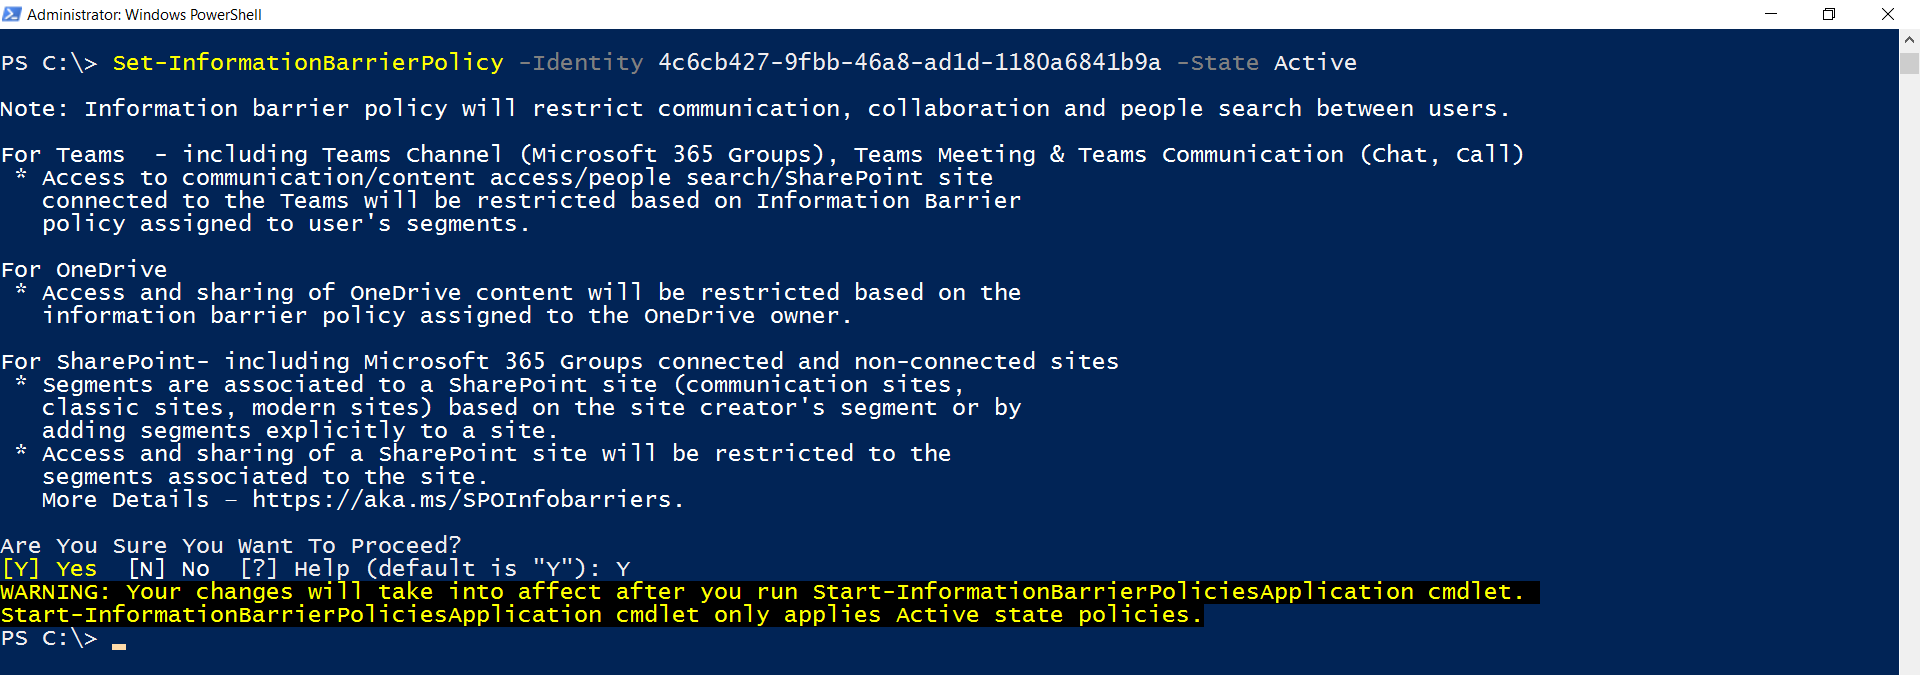Screen dimensions: 1920x675
Task: Click the yellow WARNING label text
Action: pos(55,592)
